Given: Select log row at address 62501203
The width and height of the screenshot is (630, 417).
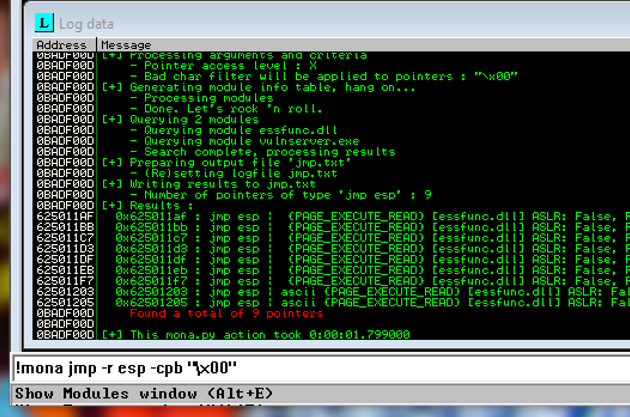Looking at the screenshot, I should pos(65,292).
